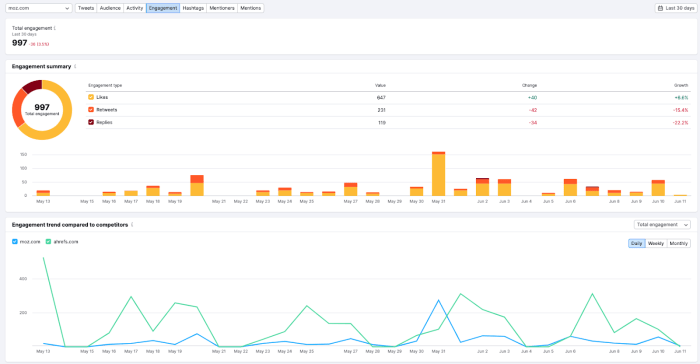
Task: Switch to the Tweets tab
Action: pos(86,8)
